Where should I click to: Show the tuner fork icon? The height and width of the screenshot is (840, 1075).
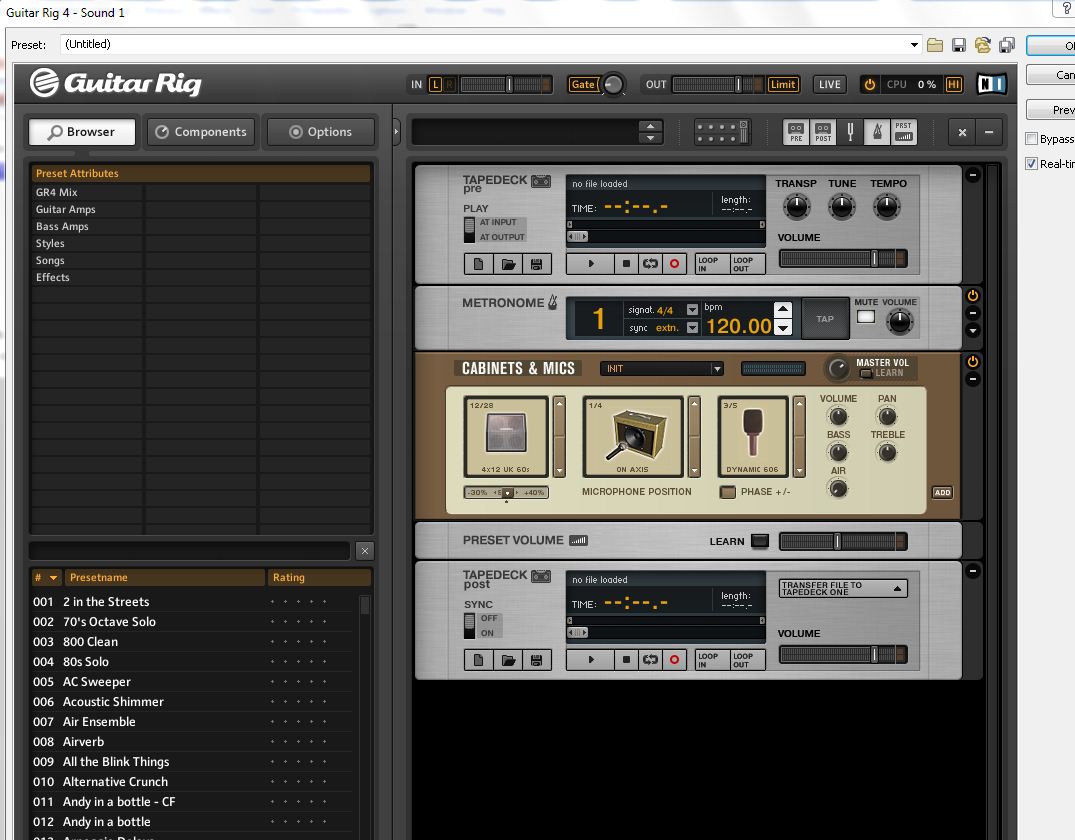(850, 132)
